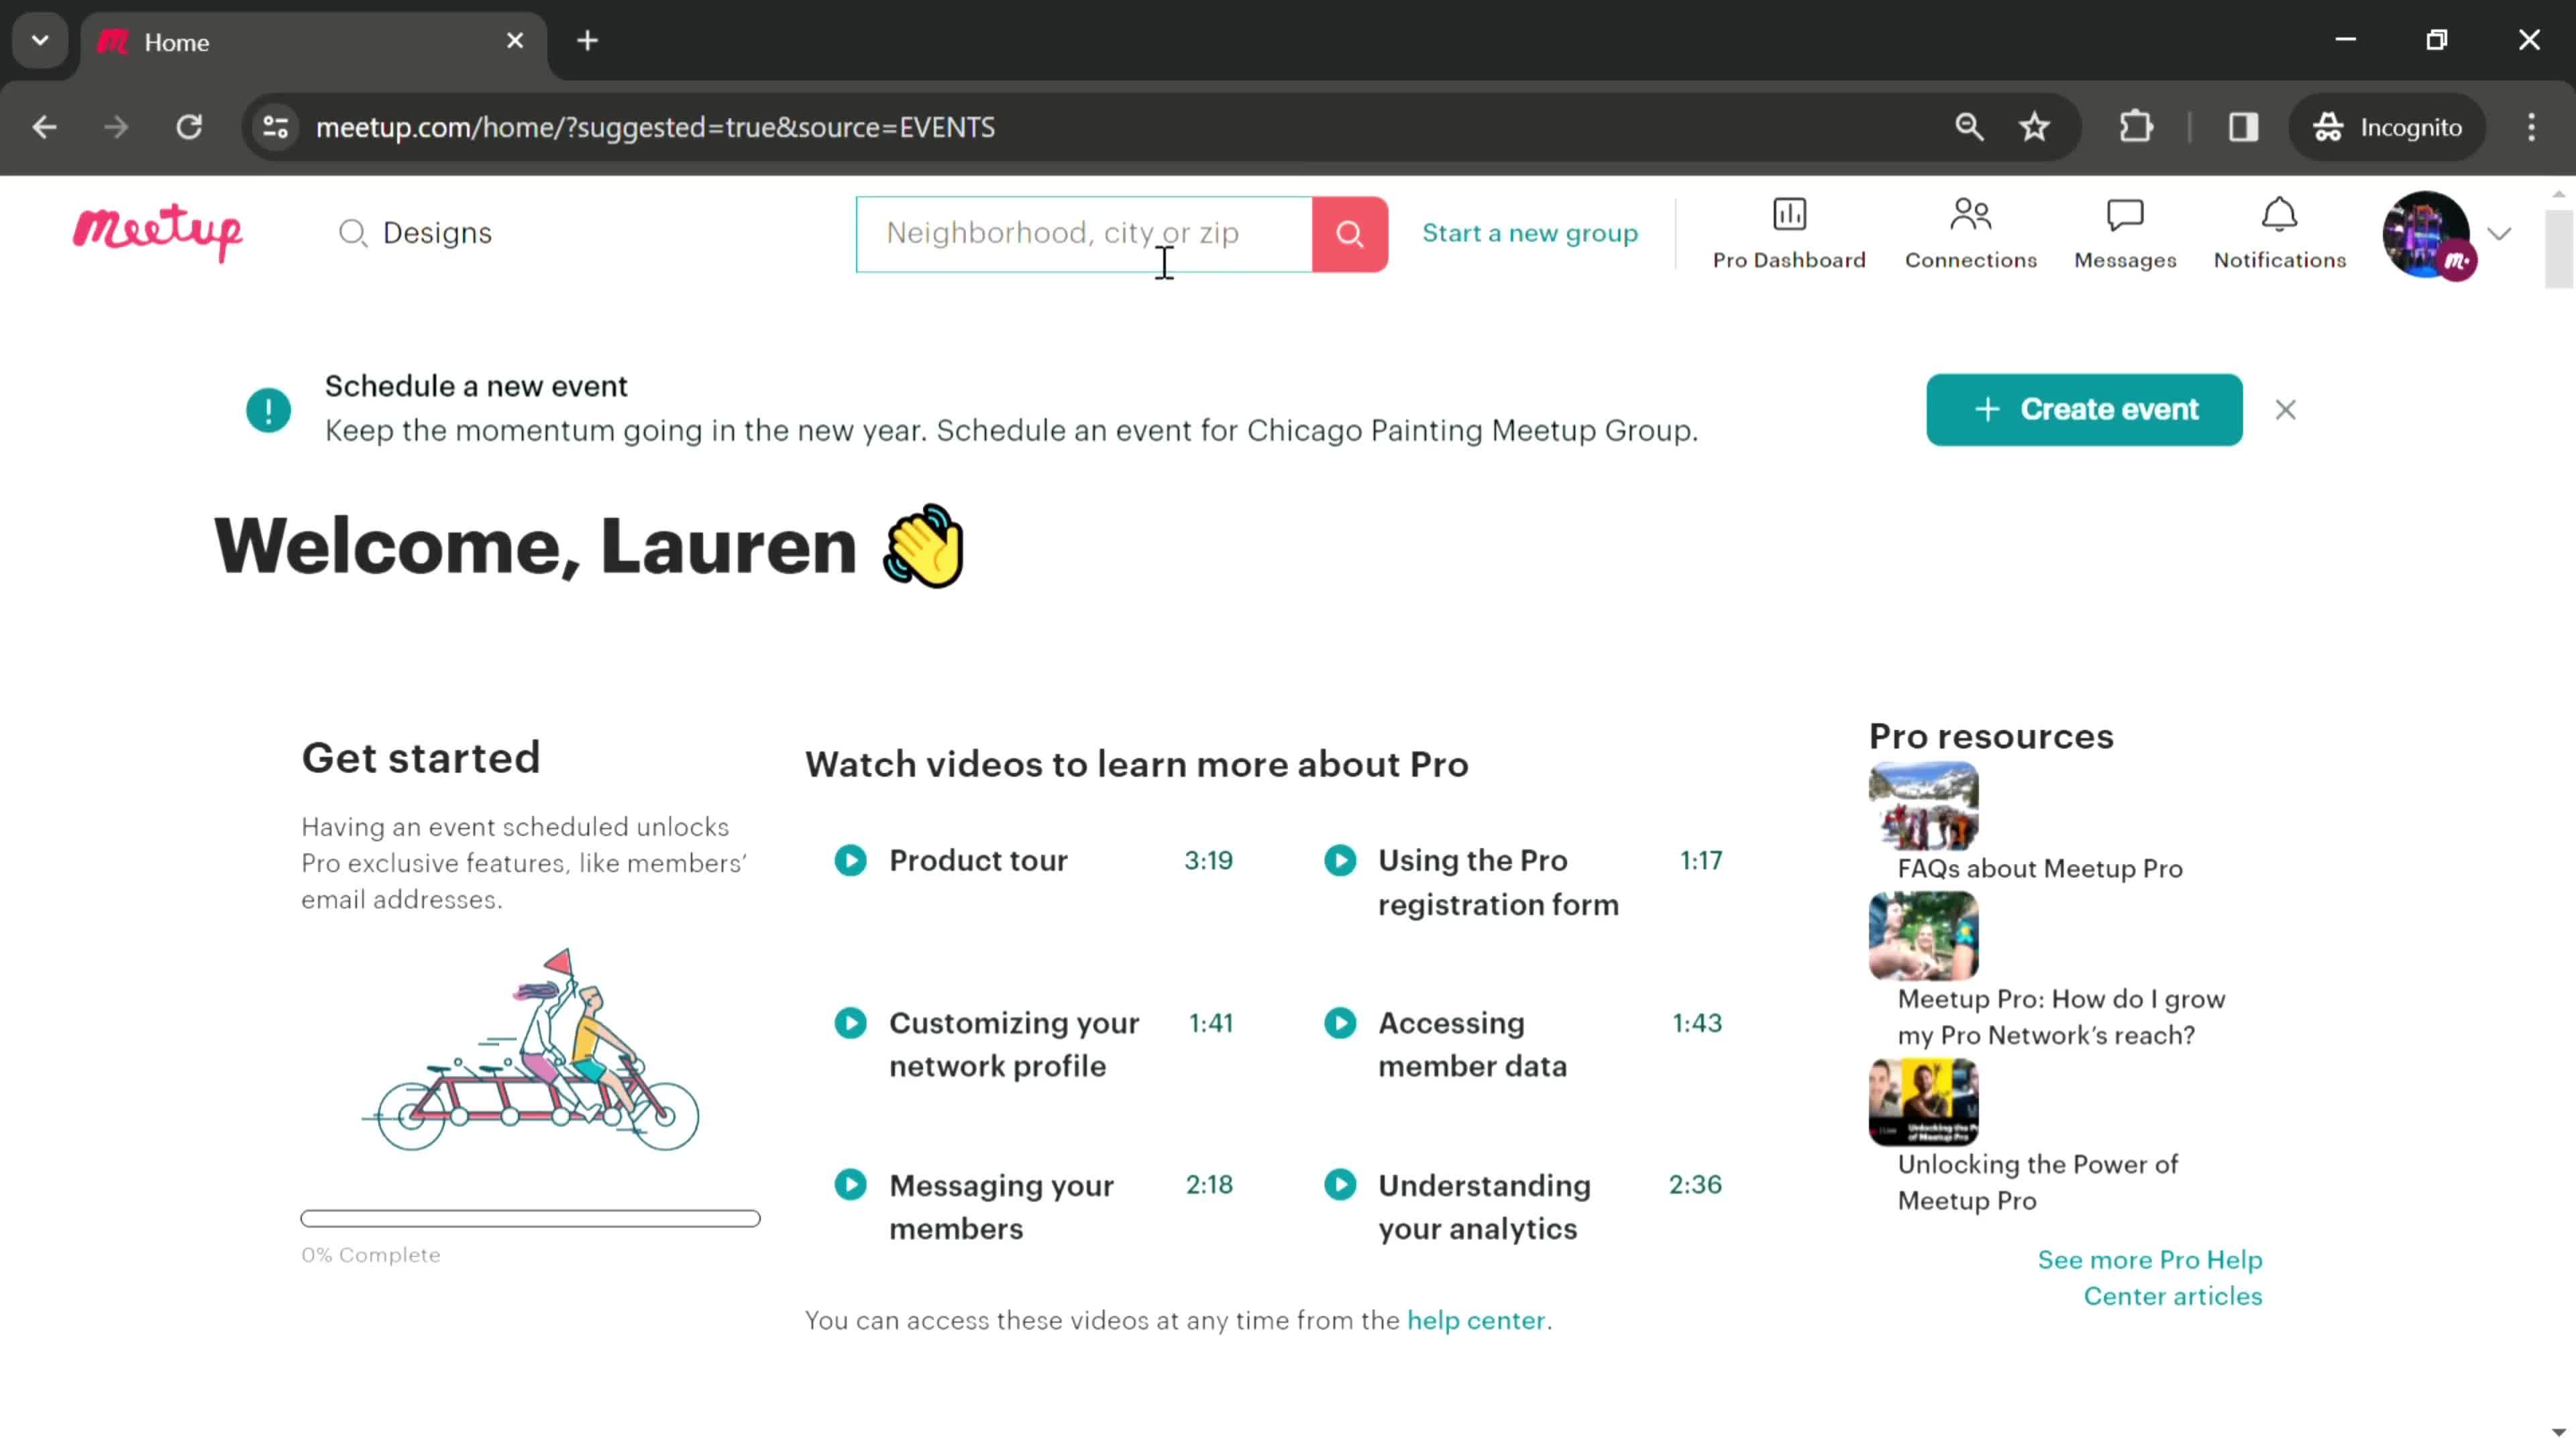Viewport: 2576px width, 1449px height.
Task: Click the onboarding progress bar
Action: 531,1216
